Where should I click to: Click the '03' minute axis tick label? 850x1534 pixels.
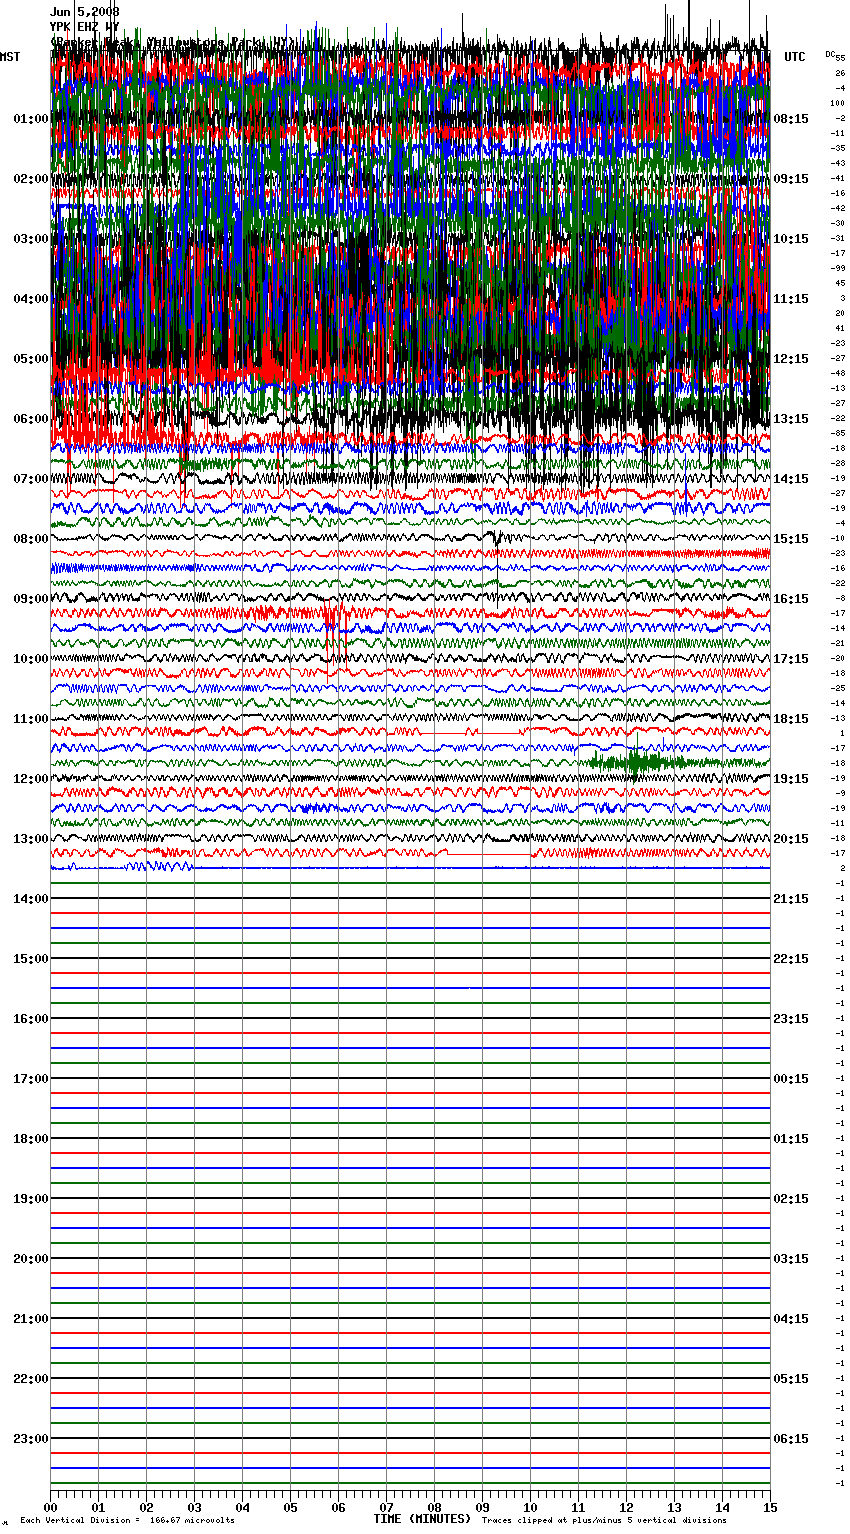click(195, 1507)
